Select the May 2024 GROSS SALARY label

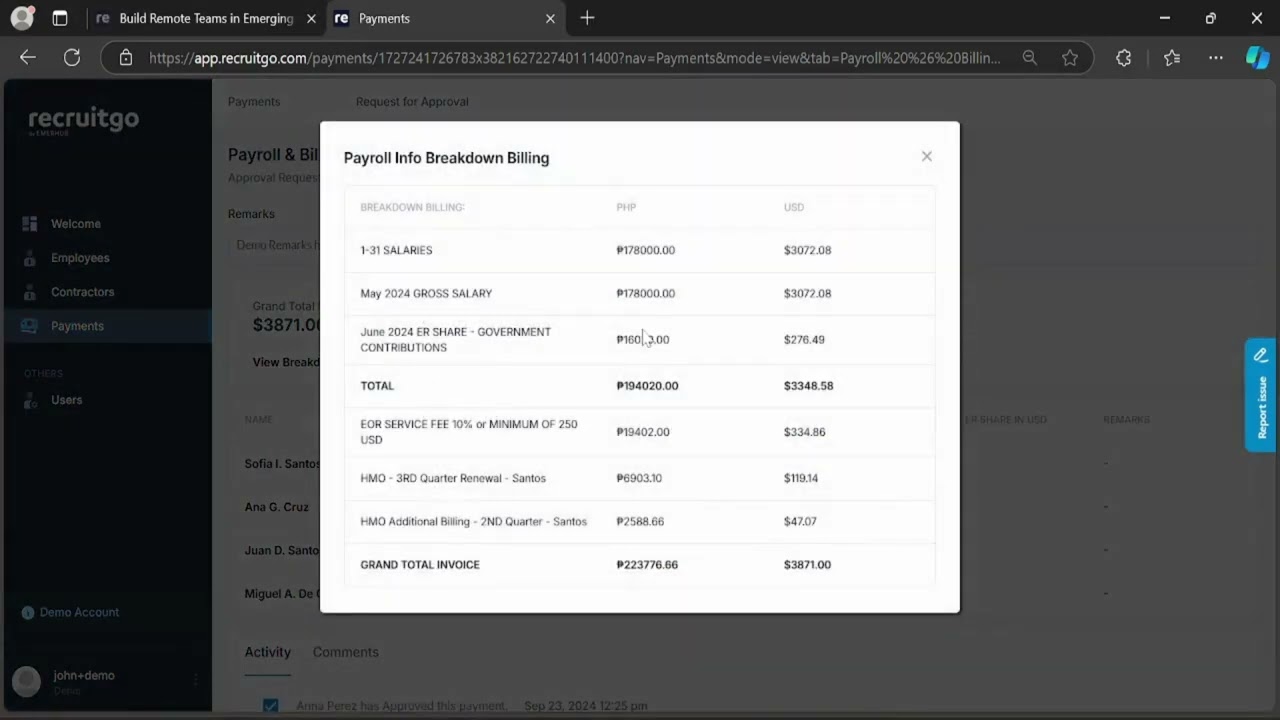click(426, 293)
